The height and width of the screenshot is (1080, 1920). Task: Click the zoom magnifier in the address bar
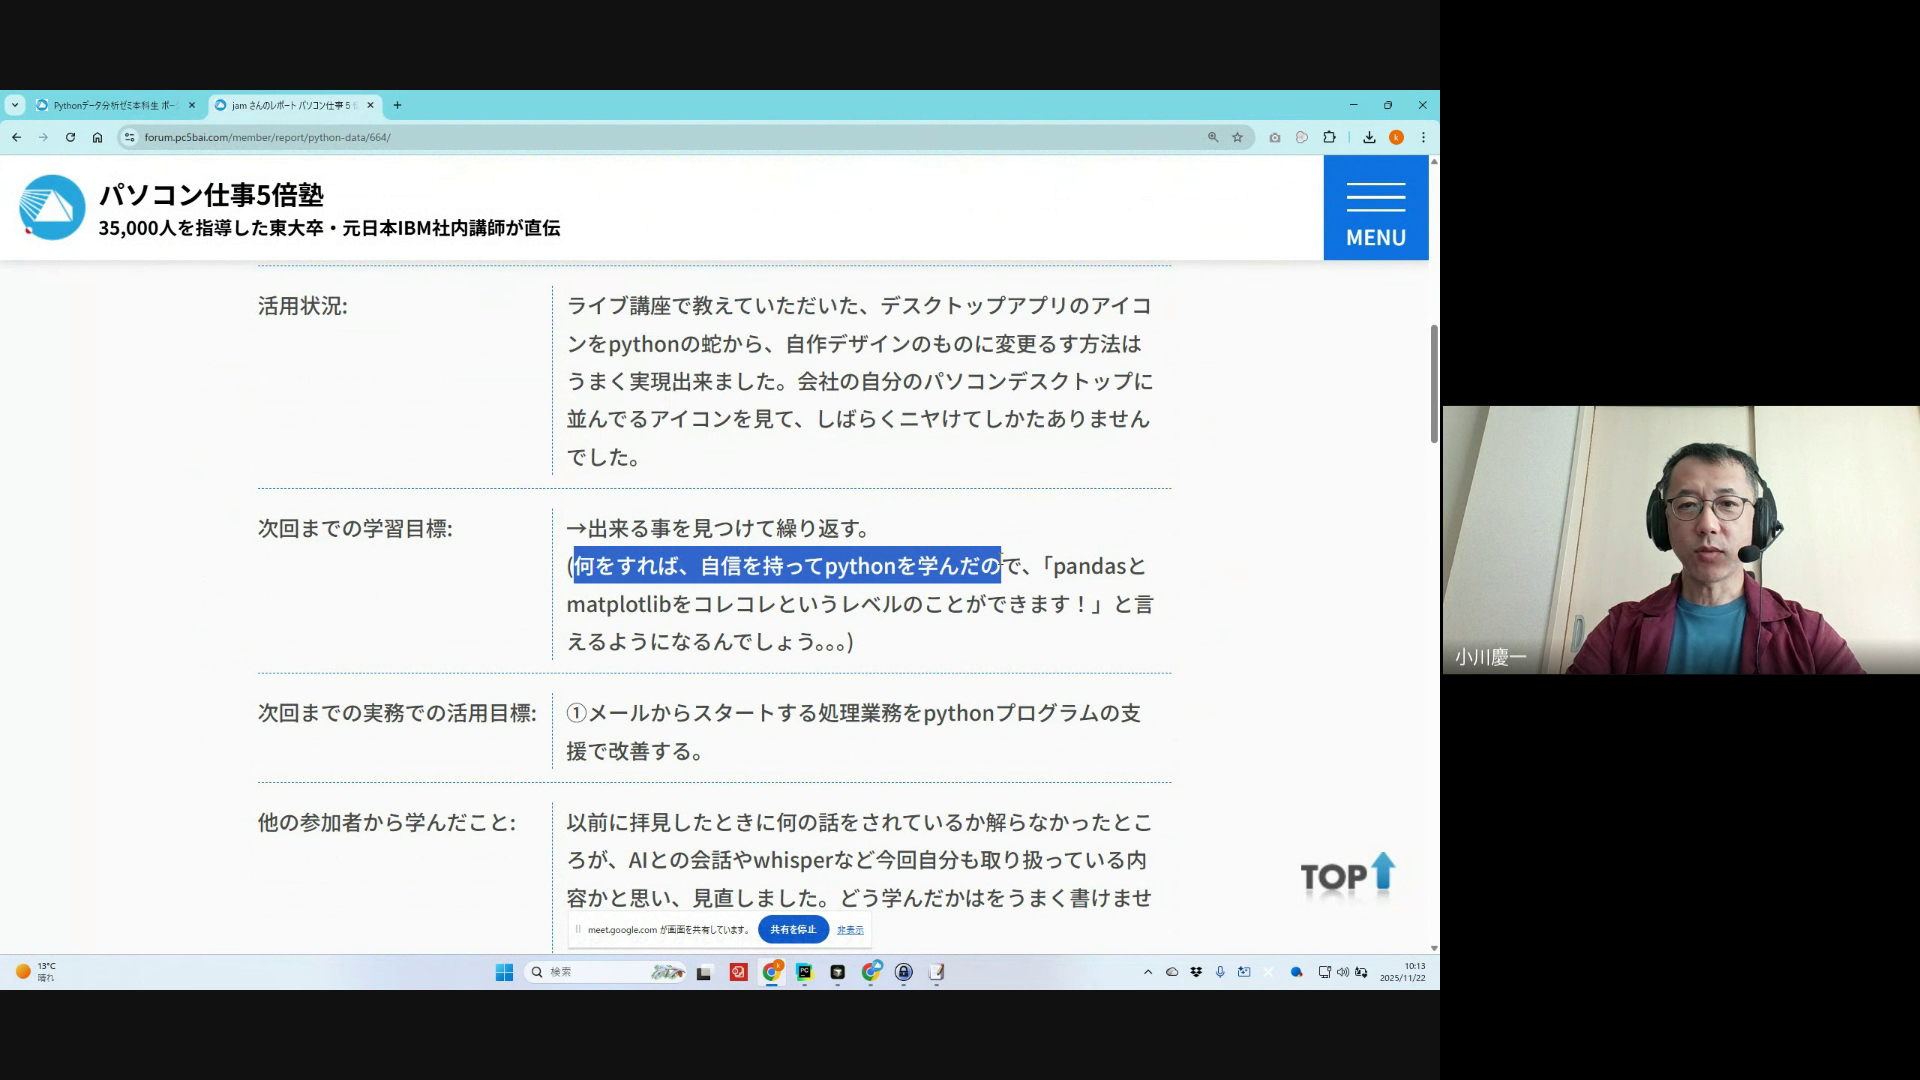click(1213, 138)
